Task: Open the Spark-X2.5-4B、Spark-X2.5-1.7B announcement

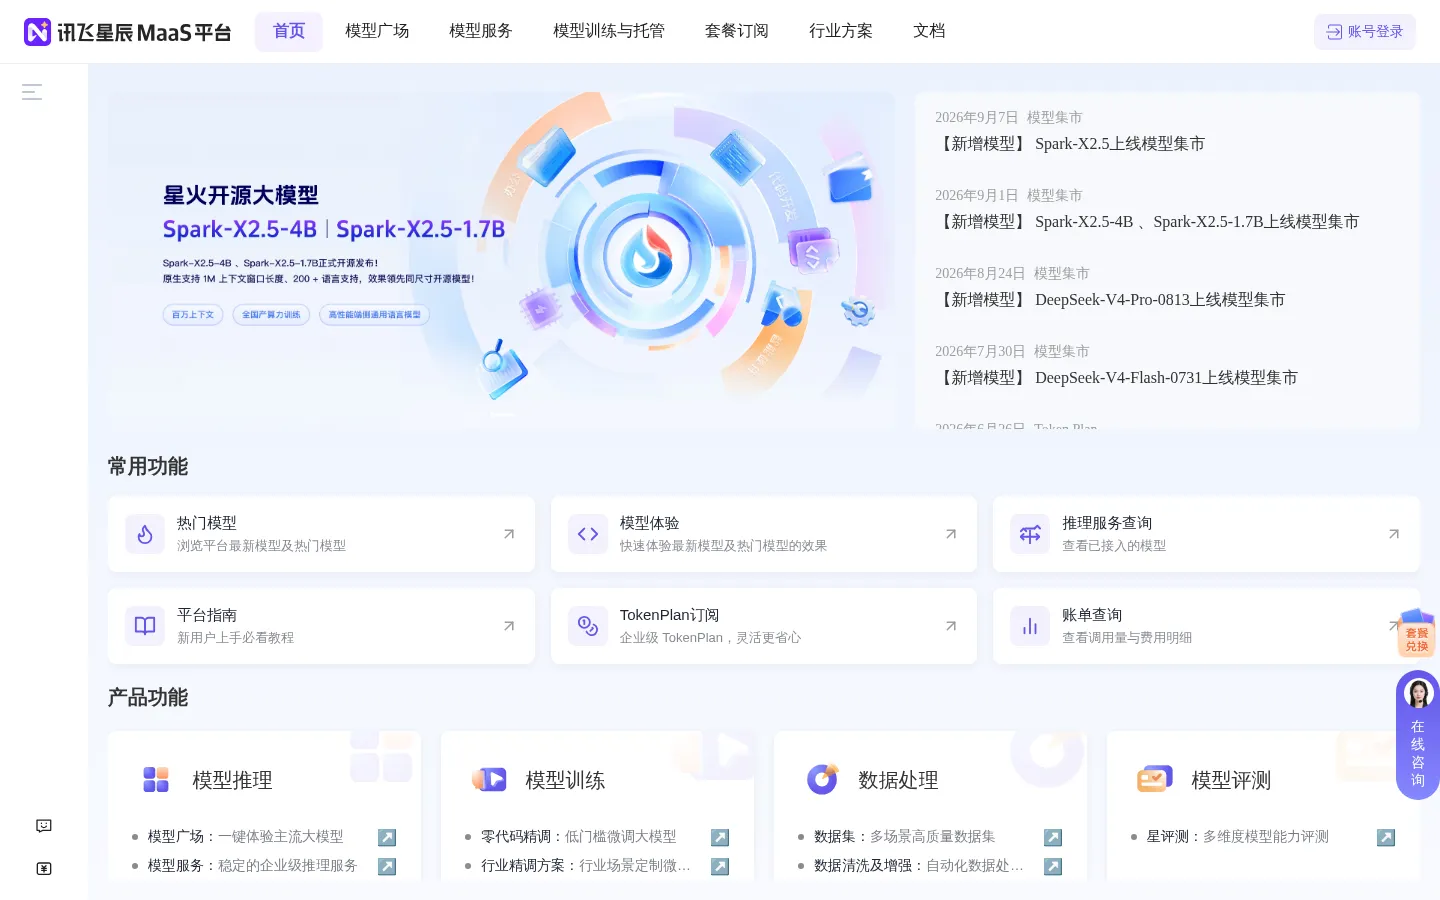Action: tap(1147, 222)
